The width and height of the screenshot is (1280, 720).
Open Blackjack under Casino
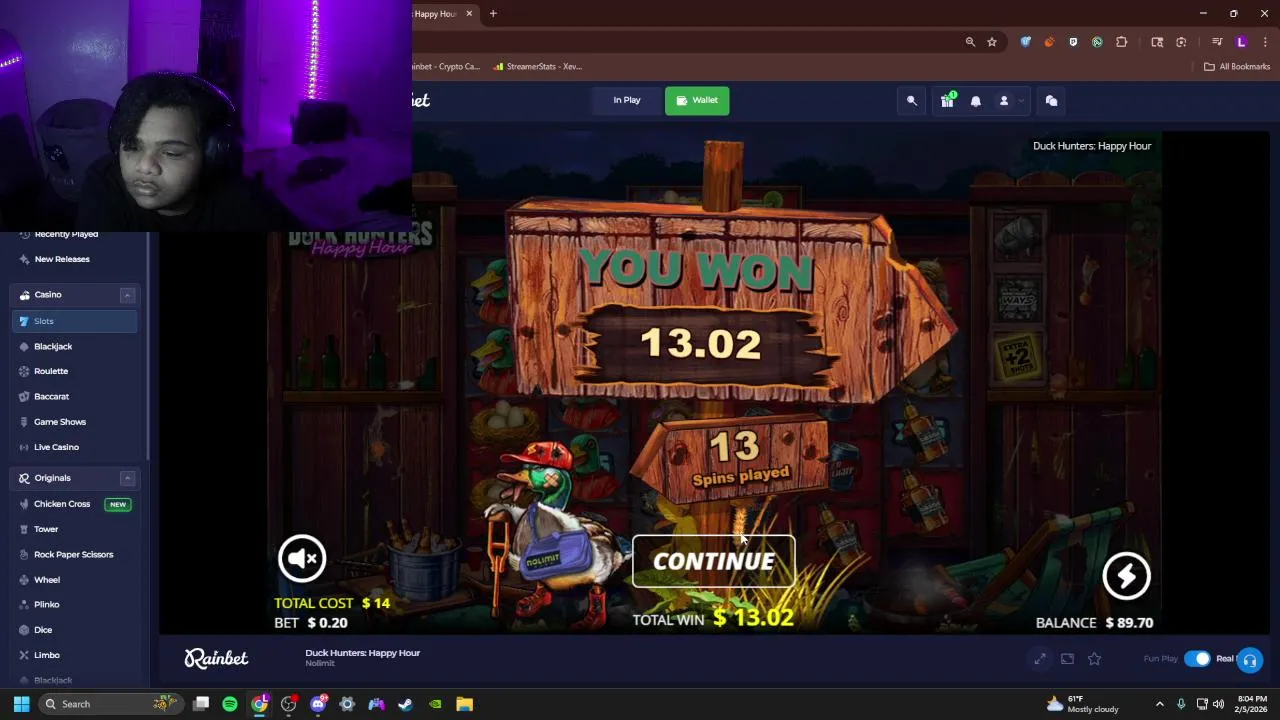coord(53,346)
